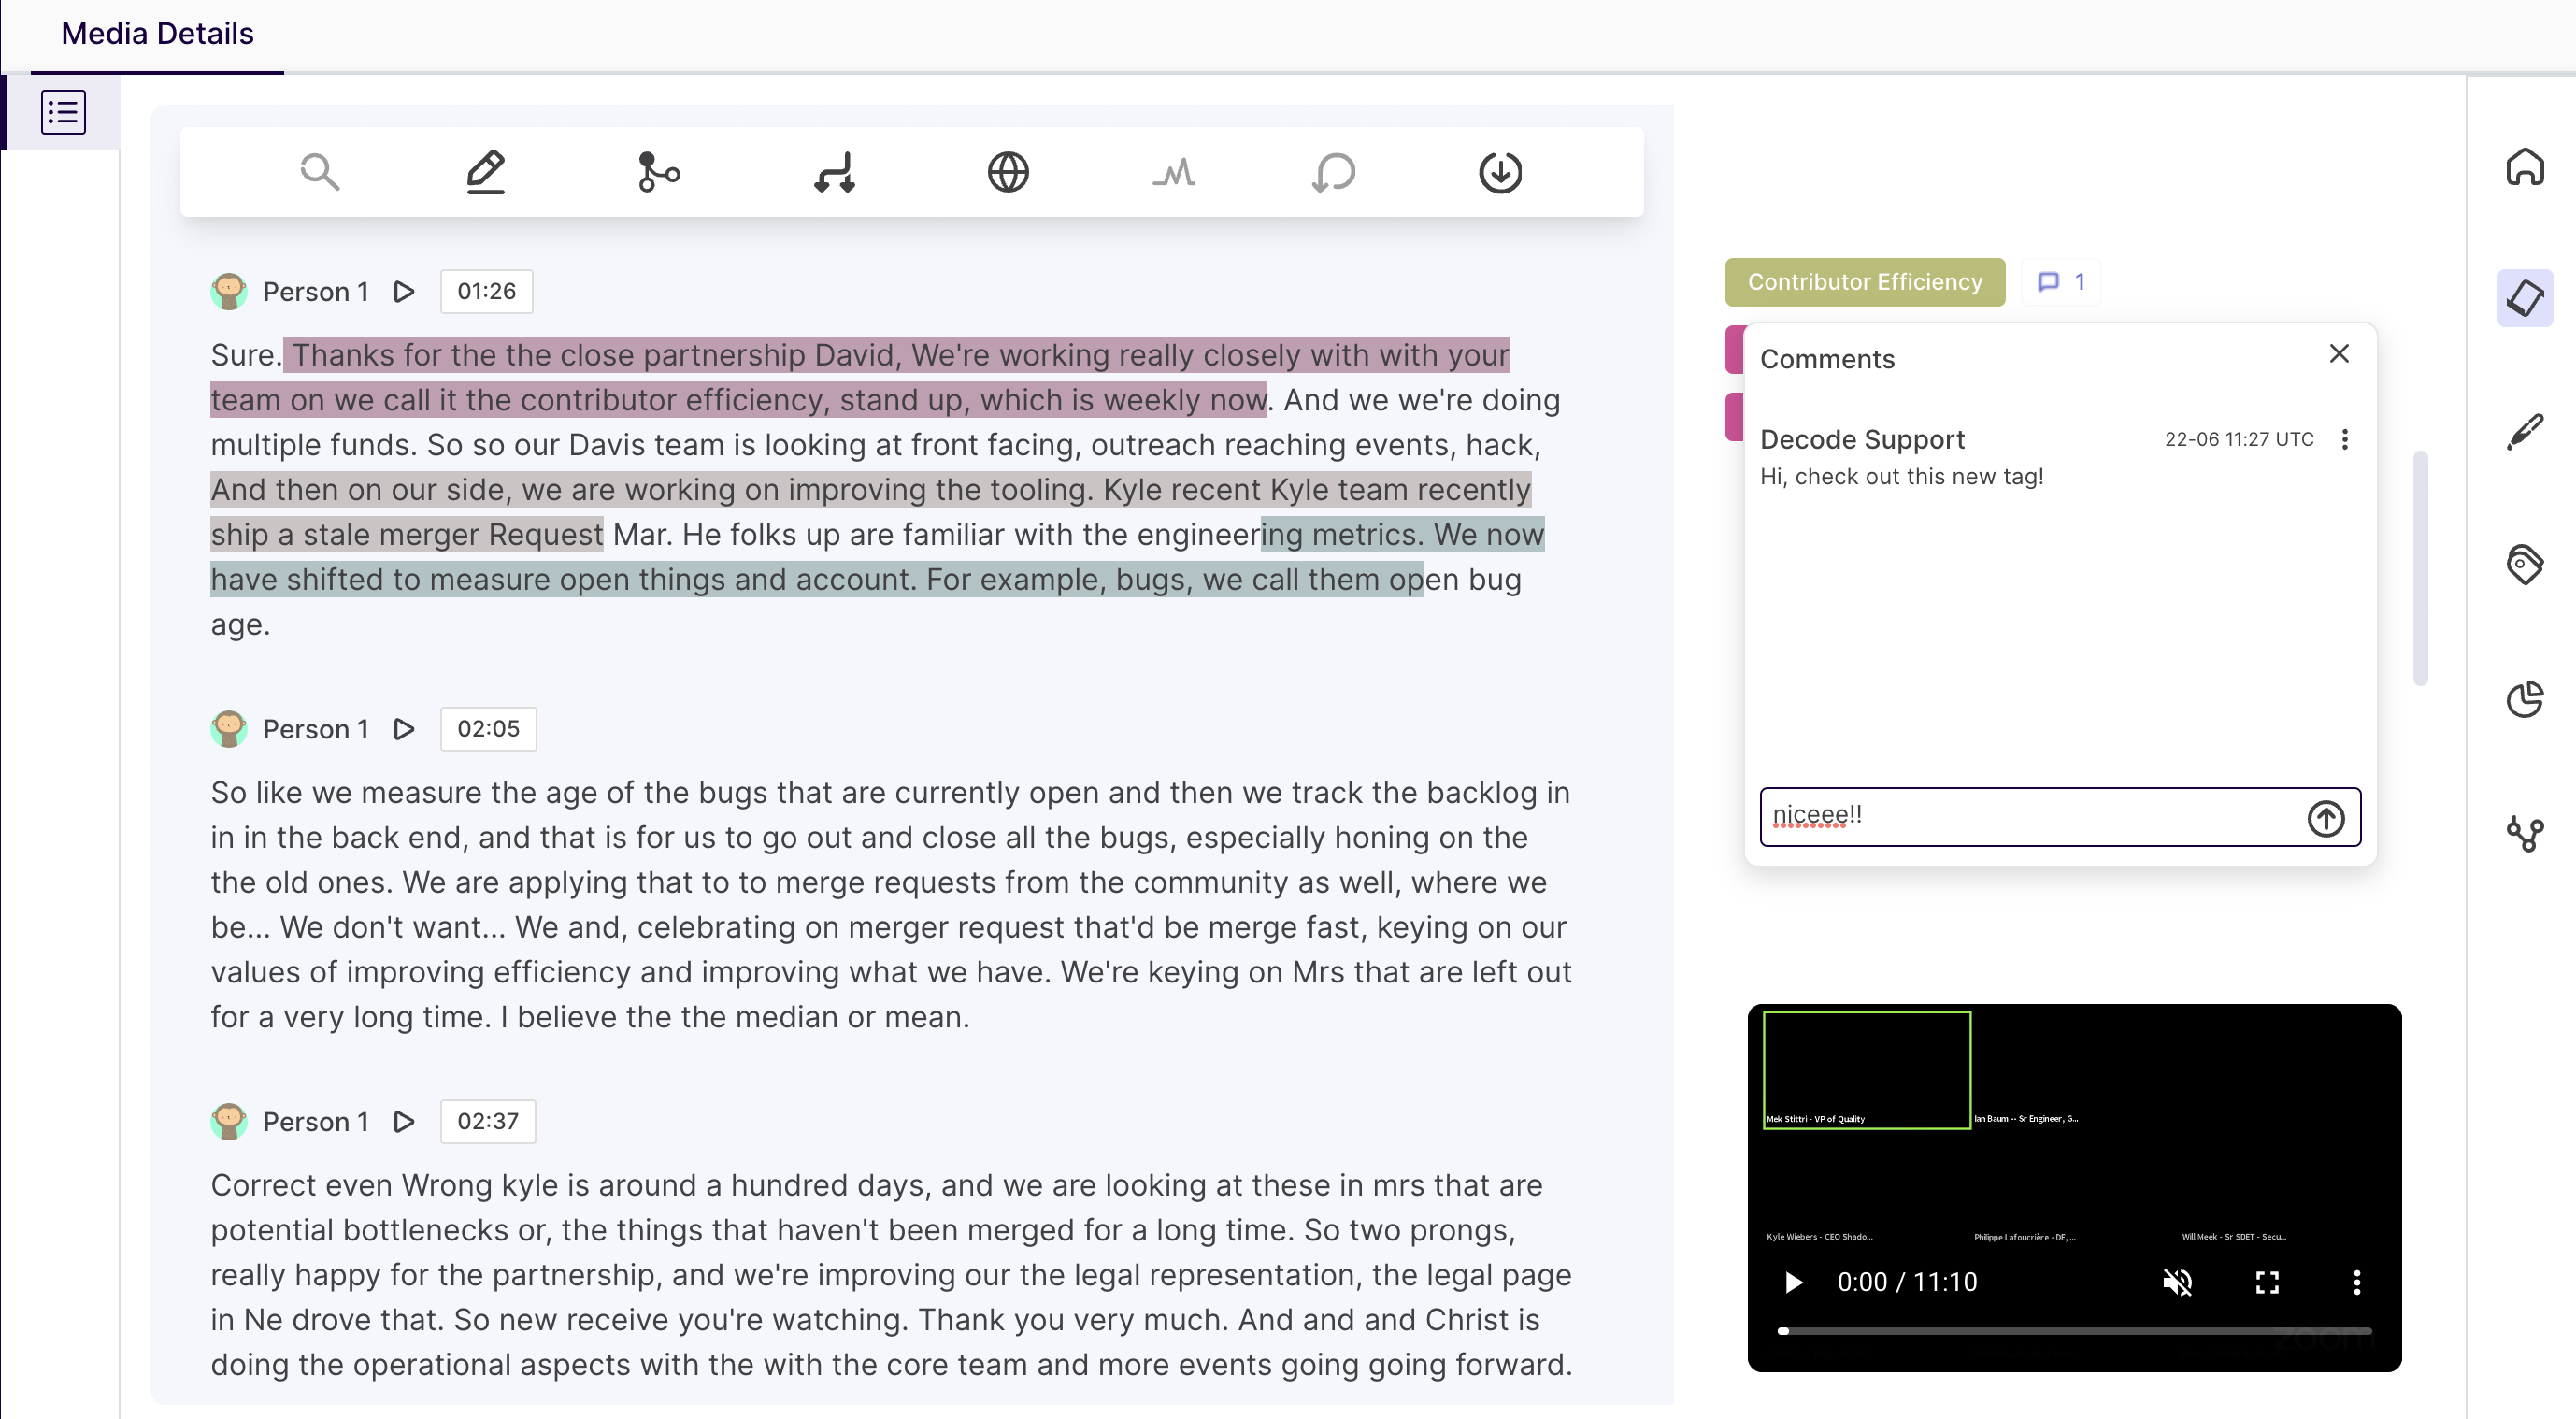Click the music-note style toolbar icon
The height and width of the screenshot is (1419, 2576).
click(x=834, y=172)
